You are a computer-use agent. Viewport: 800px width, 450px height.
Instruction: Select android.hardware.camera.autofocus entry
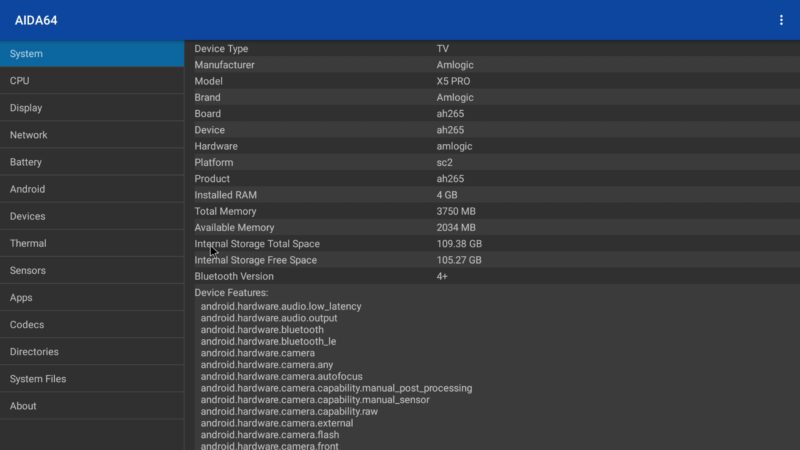[282, 377]
